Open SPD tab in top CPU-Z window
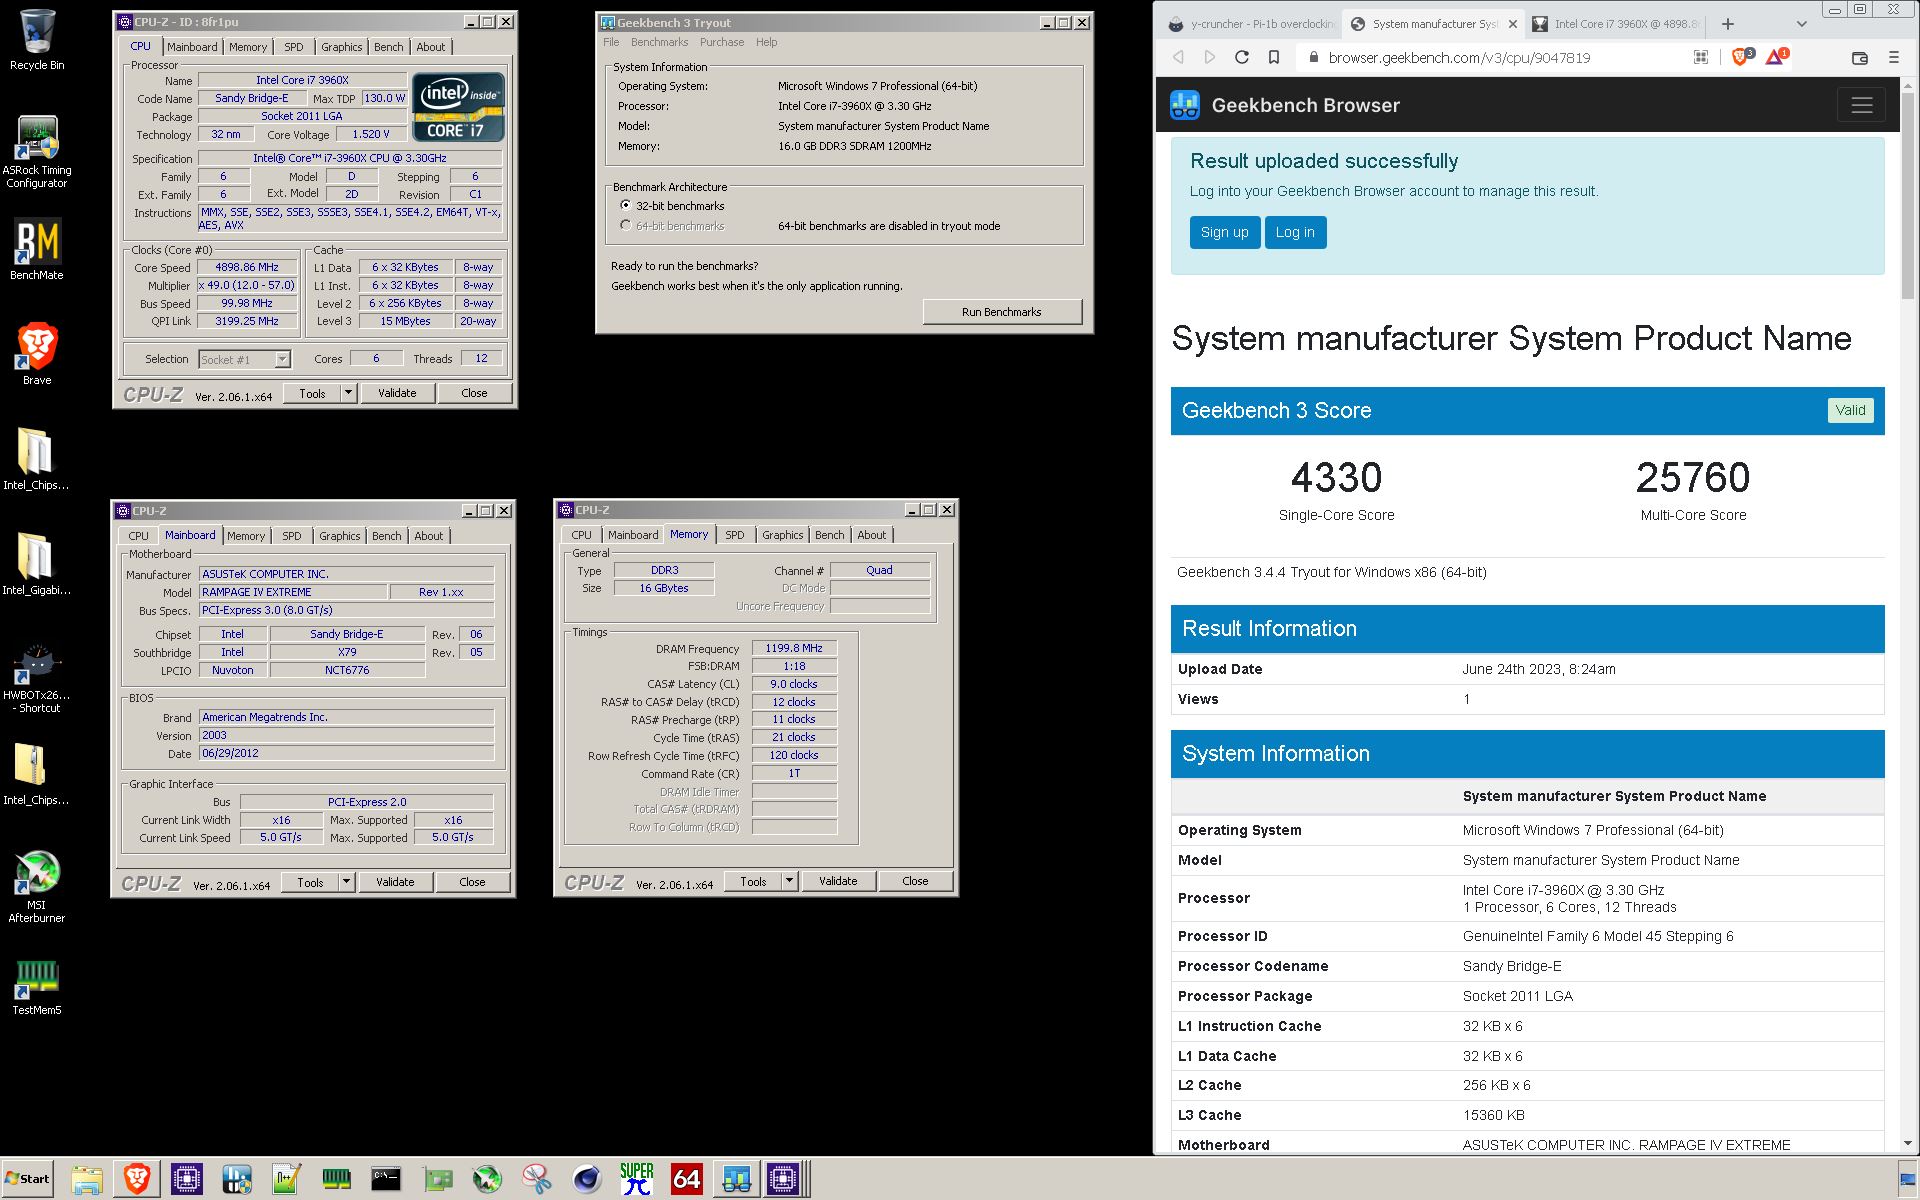Image resolution: width=1920 pixels, height=1200 pixels. pyautogui.click(x=293, y=47)
